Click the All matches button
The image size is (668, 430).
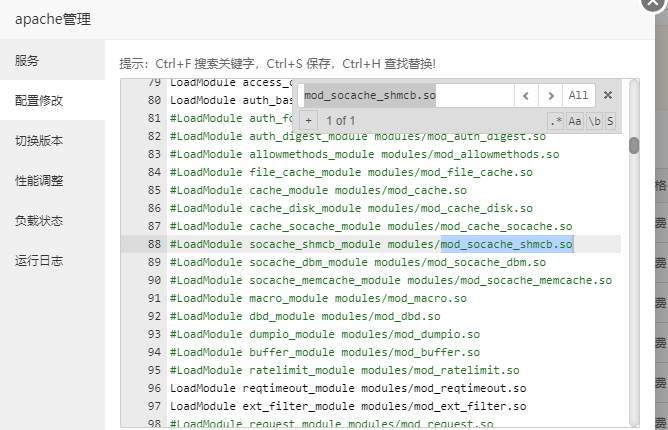(578, 95)
